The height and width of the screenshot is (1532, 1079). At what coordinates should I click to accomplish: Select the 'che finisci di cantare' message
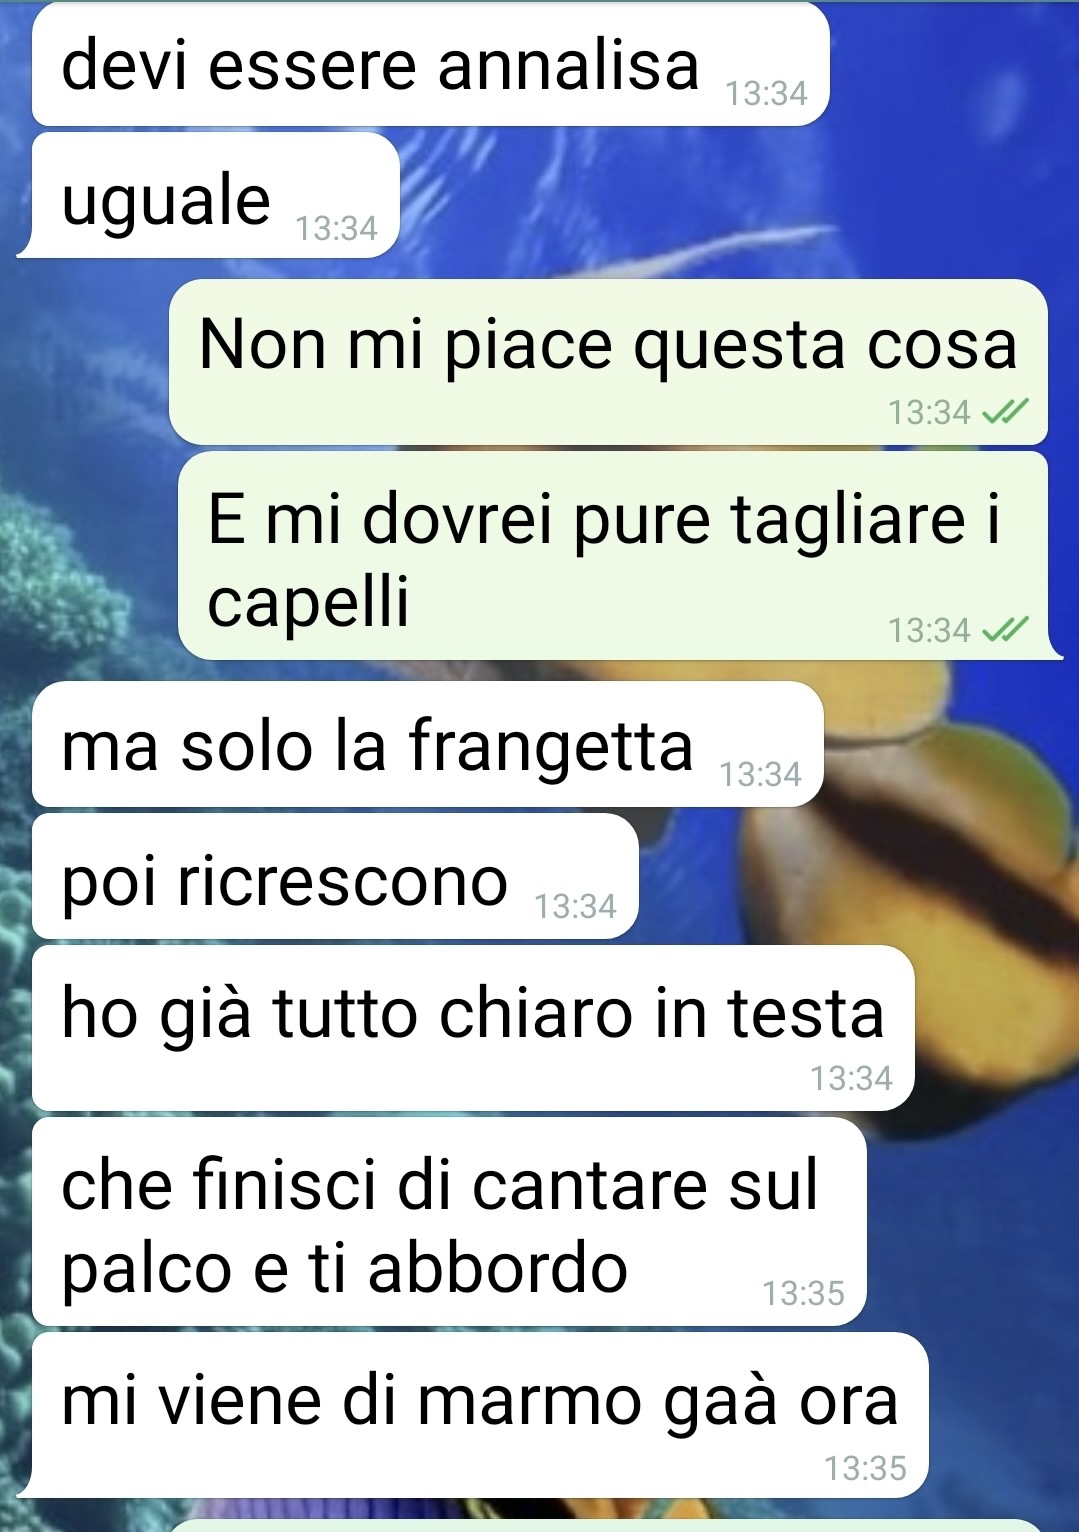pos(449,1222)
